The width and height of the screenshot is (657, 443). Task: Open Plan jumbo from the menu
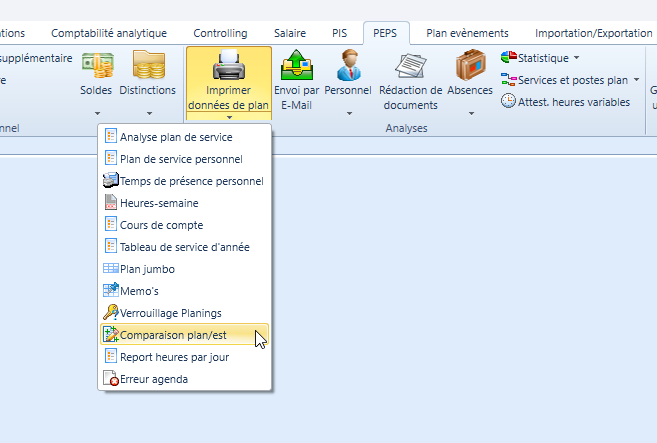coord(148,269)
